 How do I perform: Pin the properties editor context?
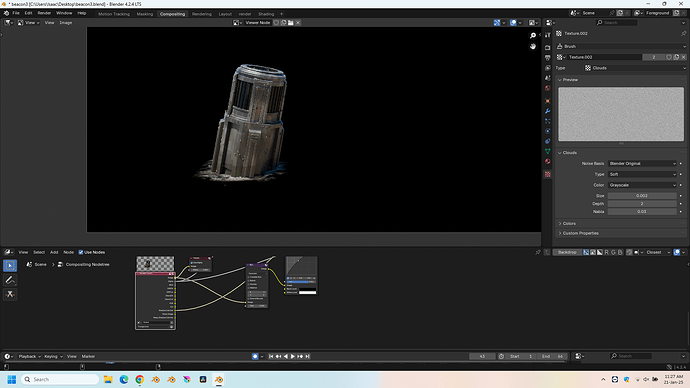click(683, 33)
